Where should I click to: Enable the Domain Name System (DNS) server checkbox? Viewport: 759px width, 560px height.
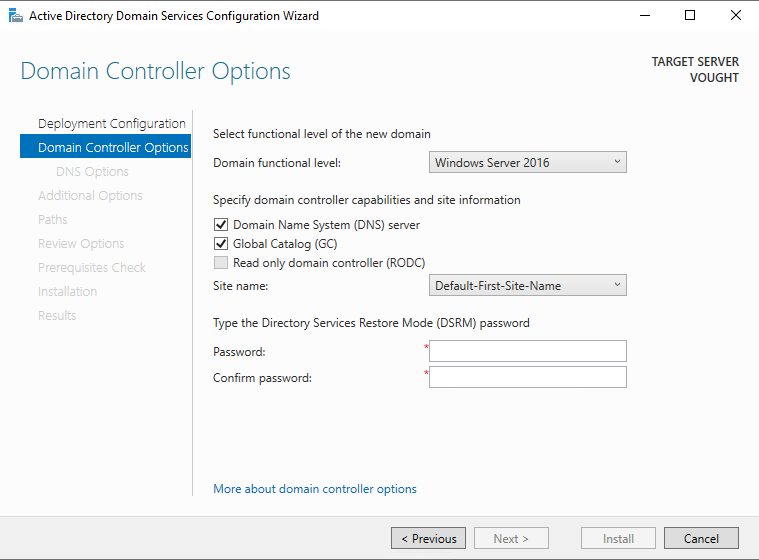coord(221,225)
